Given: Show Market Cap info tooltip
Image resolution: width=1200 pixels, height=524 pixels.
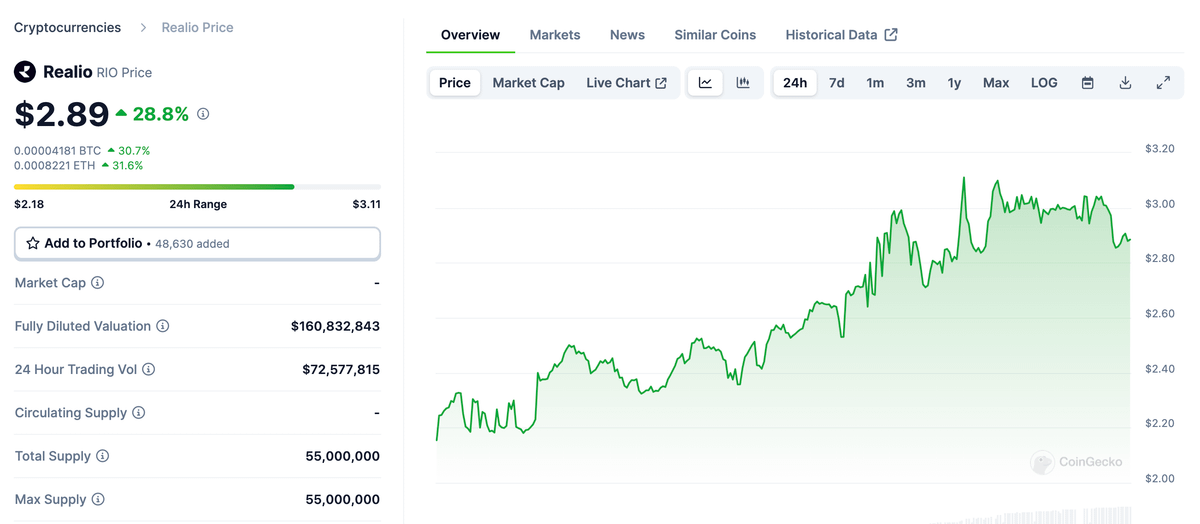Looking at the screenshot, I should pyautogui.click(x=97, y=283).
